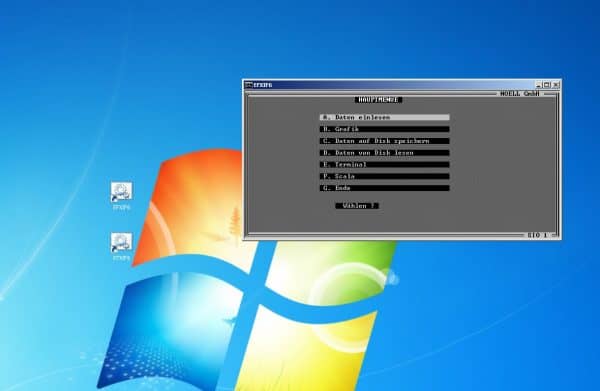The height and width of the screenshot is (391, 600).
Task: Select menu entry G. Ende
Action: (385, 188)
